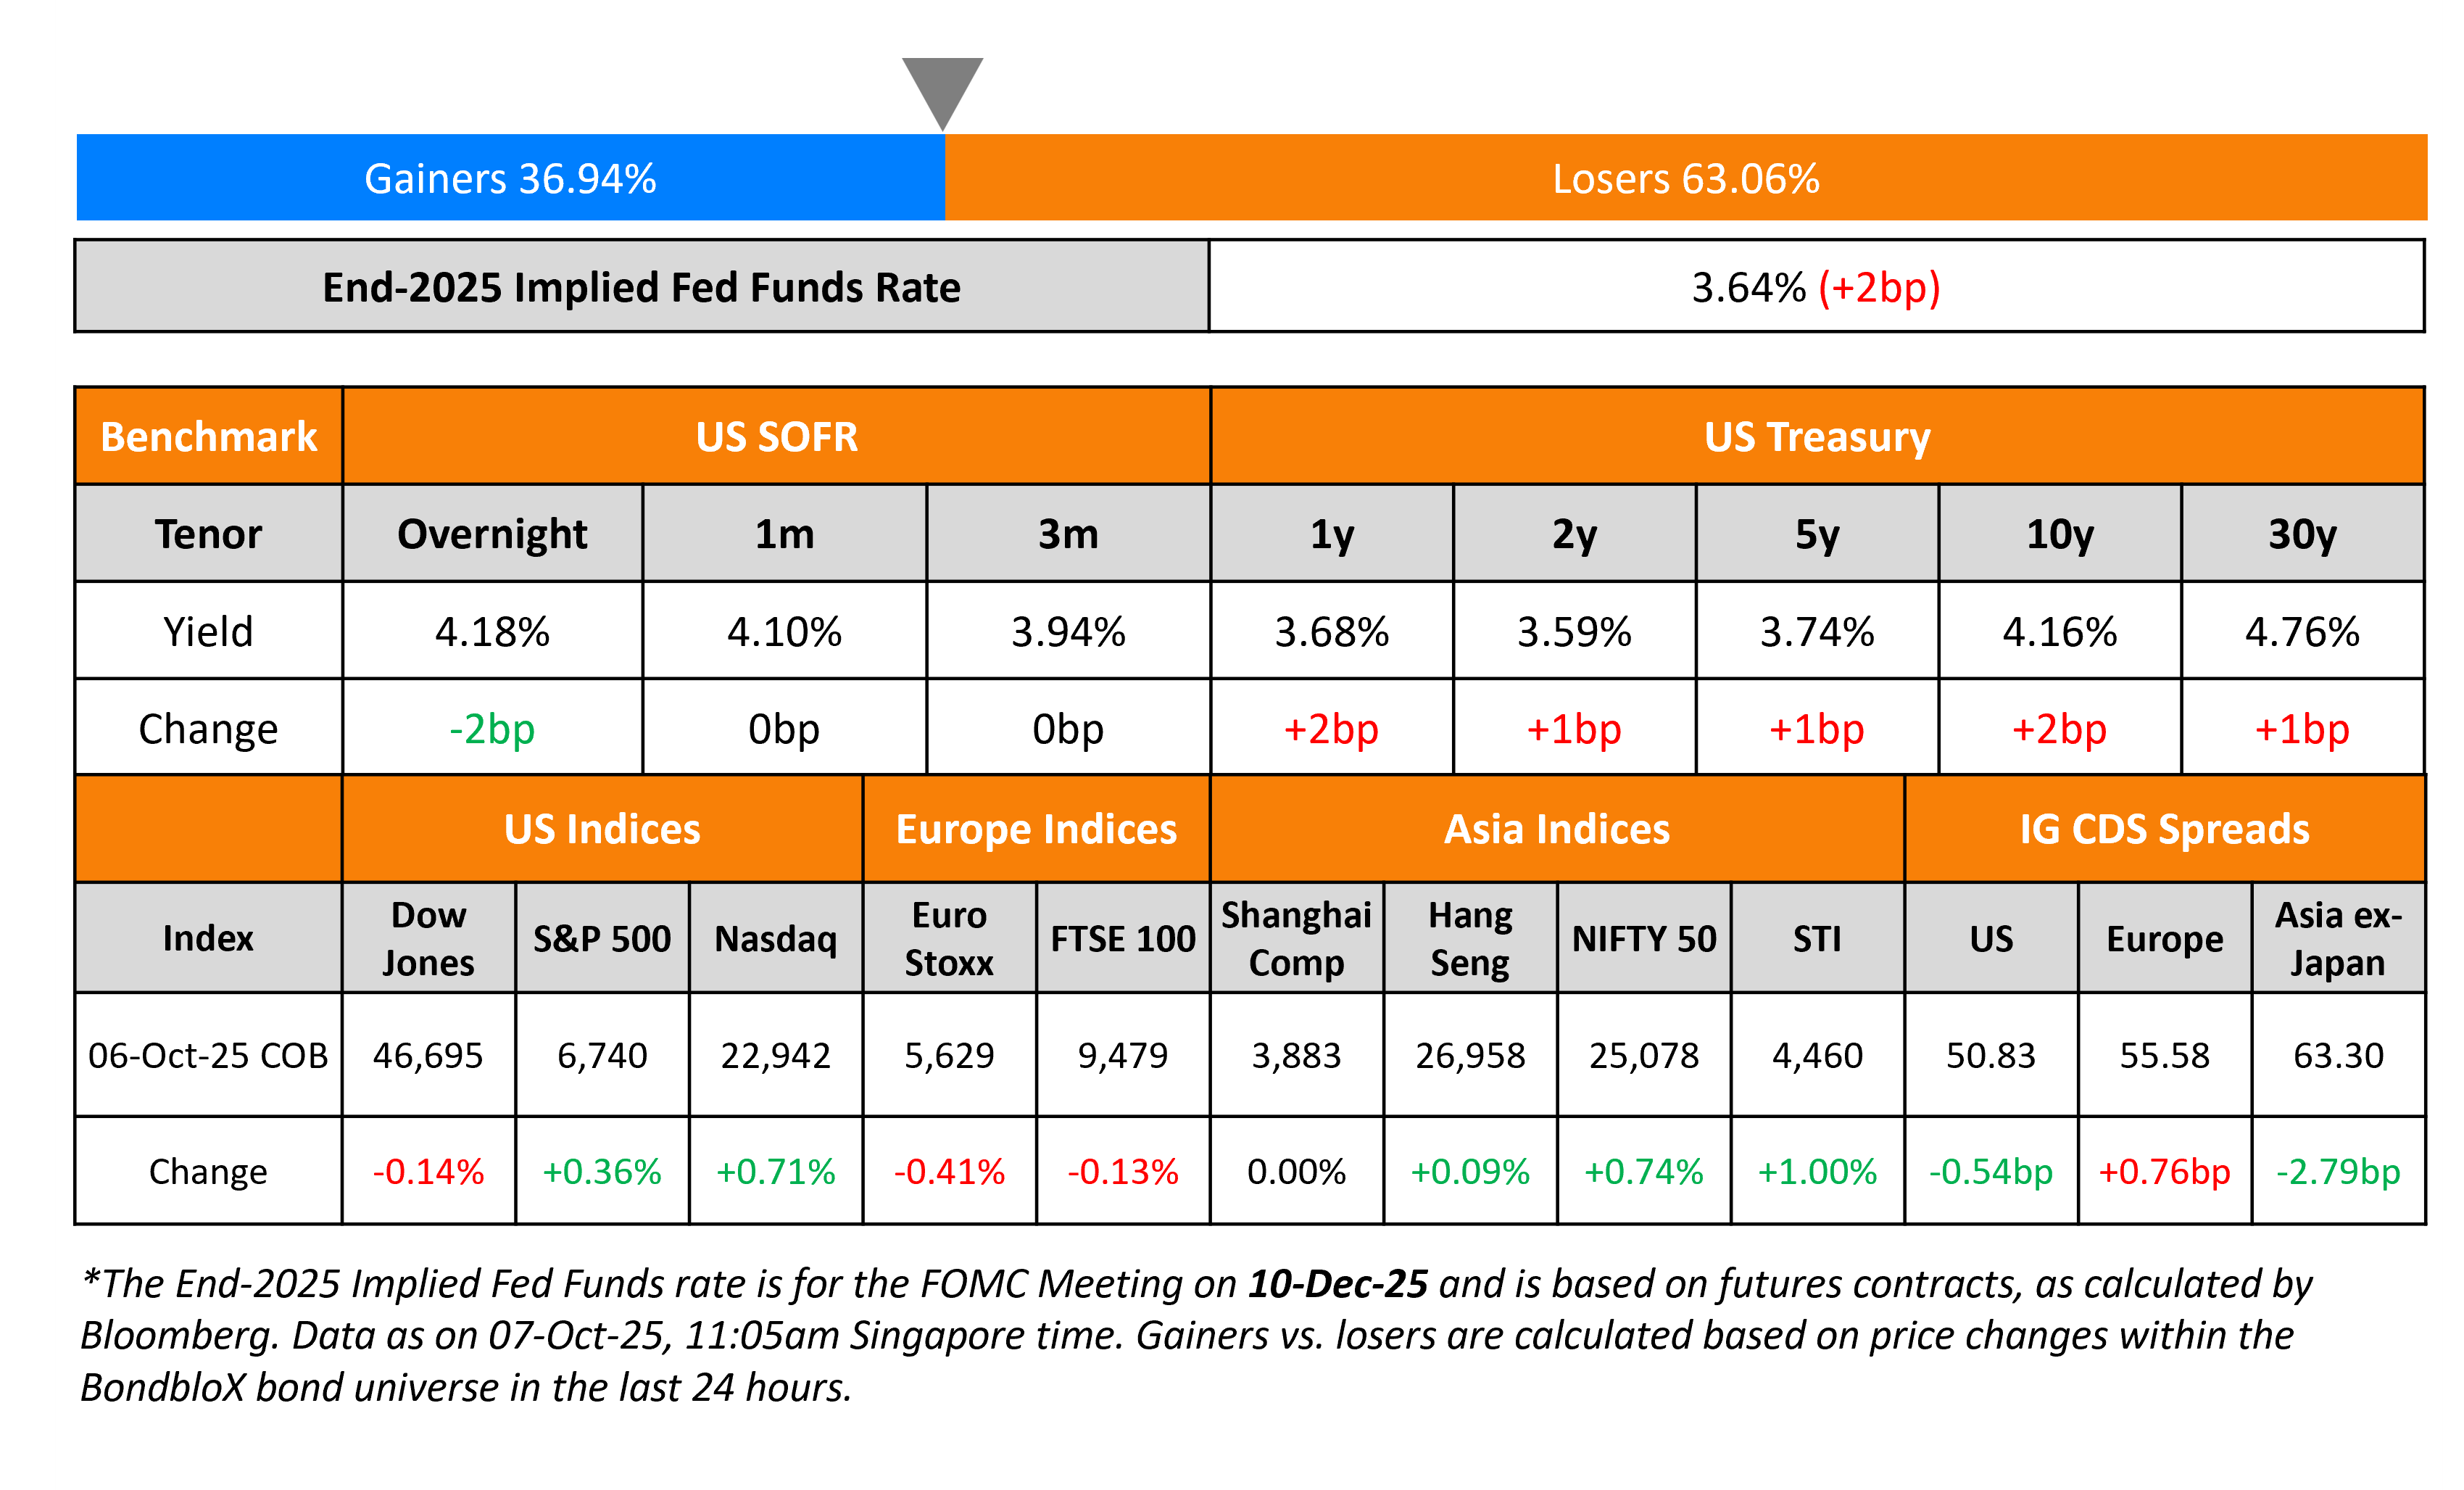Image resolution: width=2464 pixels, height=1490 pixels.
Task: Click the orange Losers 63.06% bar segment
Action: pos(1685,178)
